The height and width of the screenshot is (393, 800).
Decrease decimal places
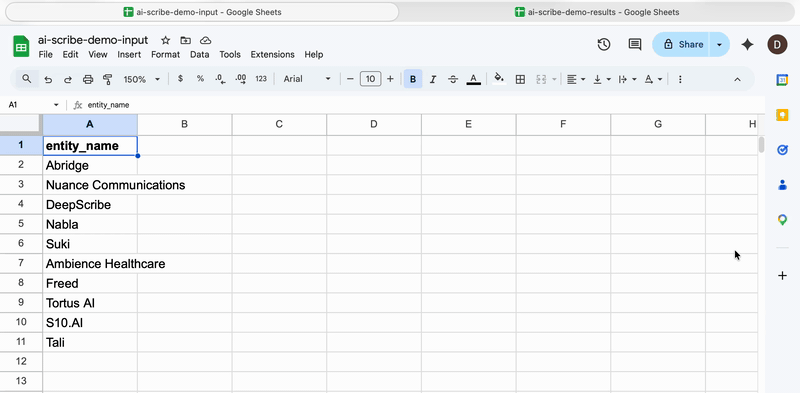220,79
